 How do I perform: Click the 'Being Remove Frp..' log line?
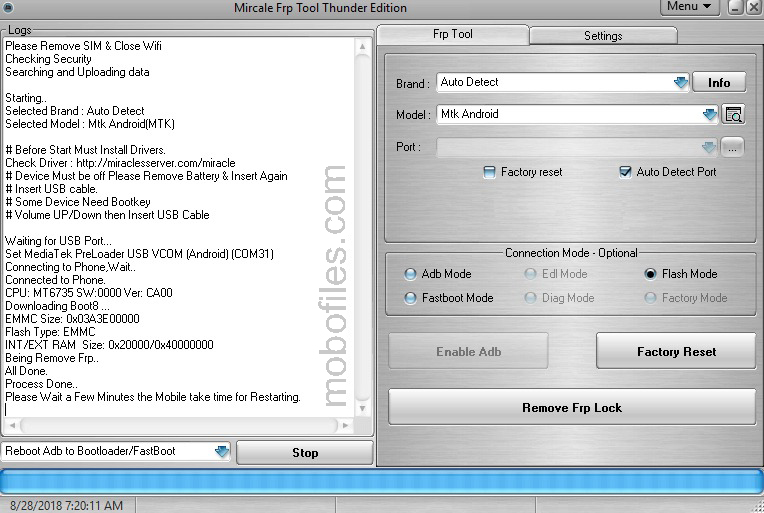[x=52, y=358]
